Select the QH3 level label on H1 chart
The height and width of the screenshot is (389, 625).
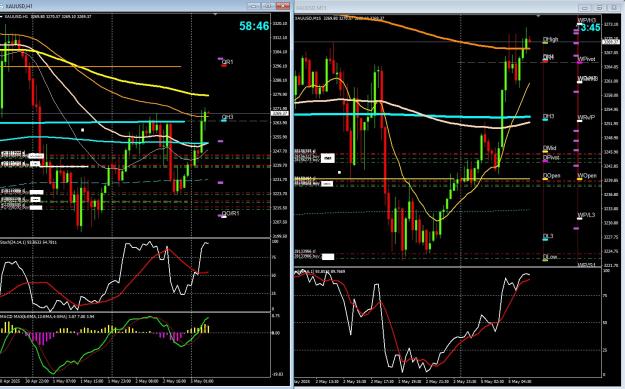(x=227, y=117)
